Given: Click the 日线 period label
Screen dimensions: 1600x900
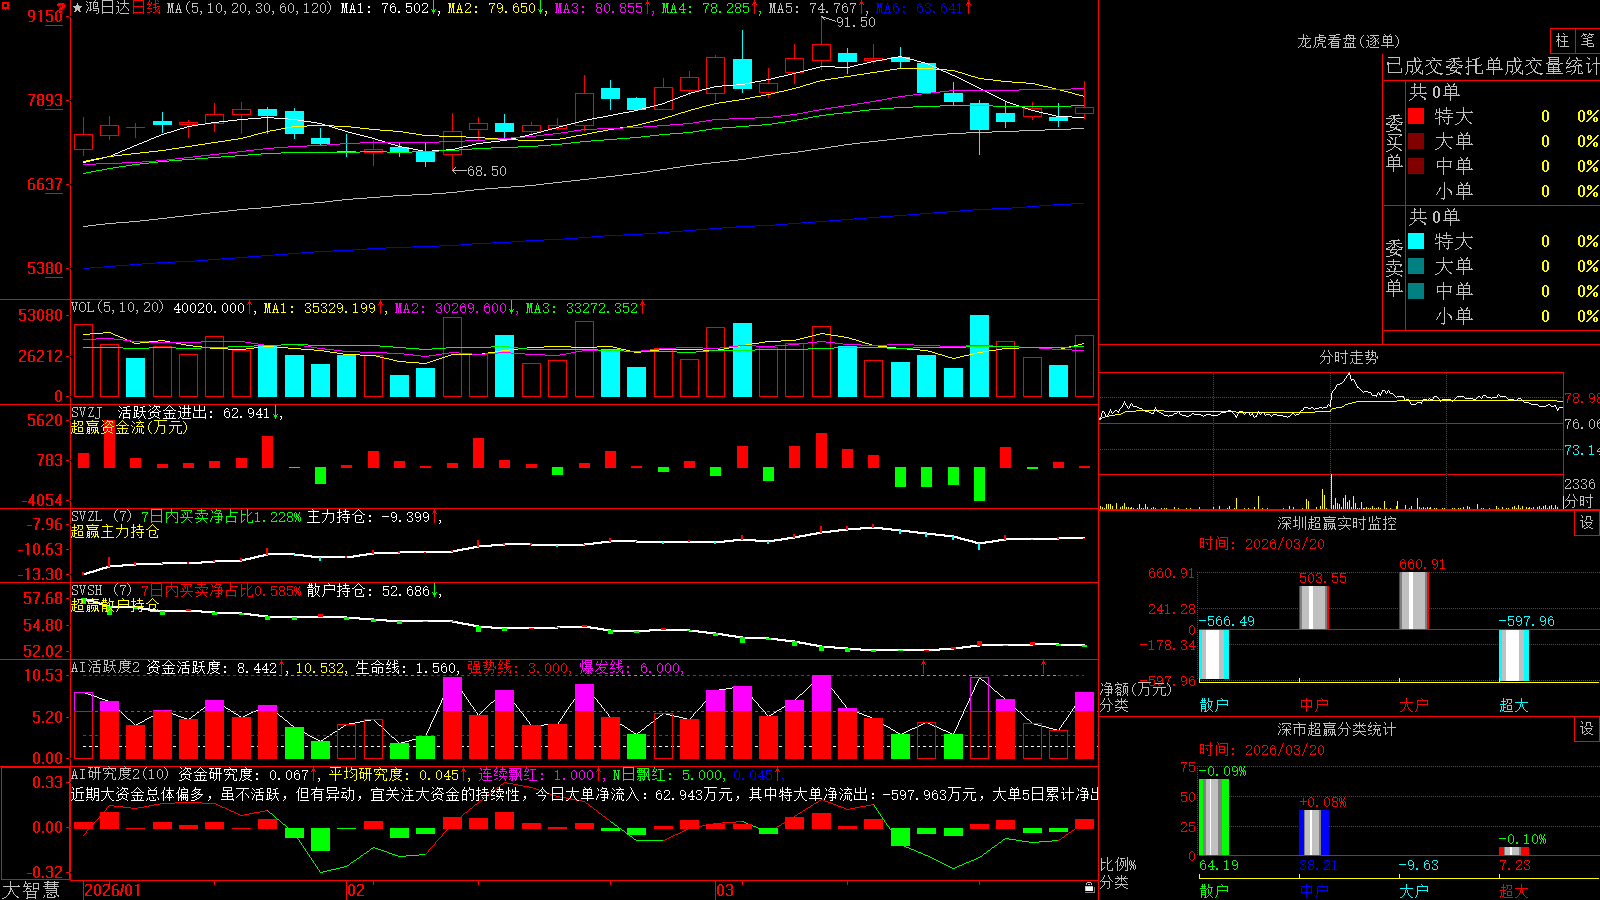Looking at the screenshot, I should (146, 8).
